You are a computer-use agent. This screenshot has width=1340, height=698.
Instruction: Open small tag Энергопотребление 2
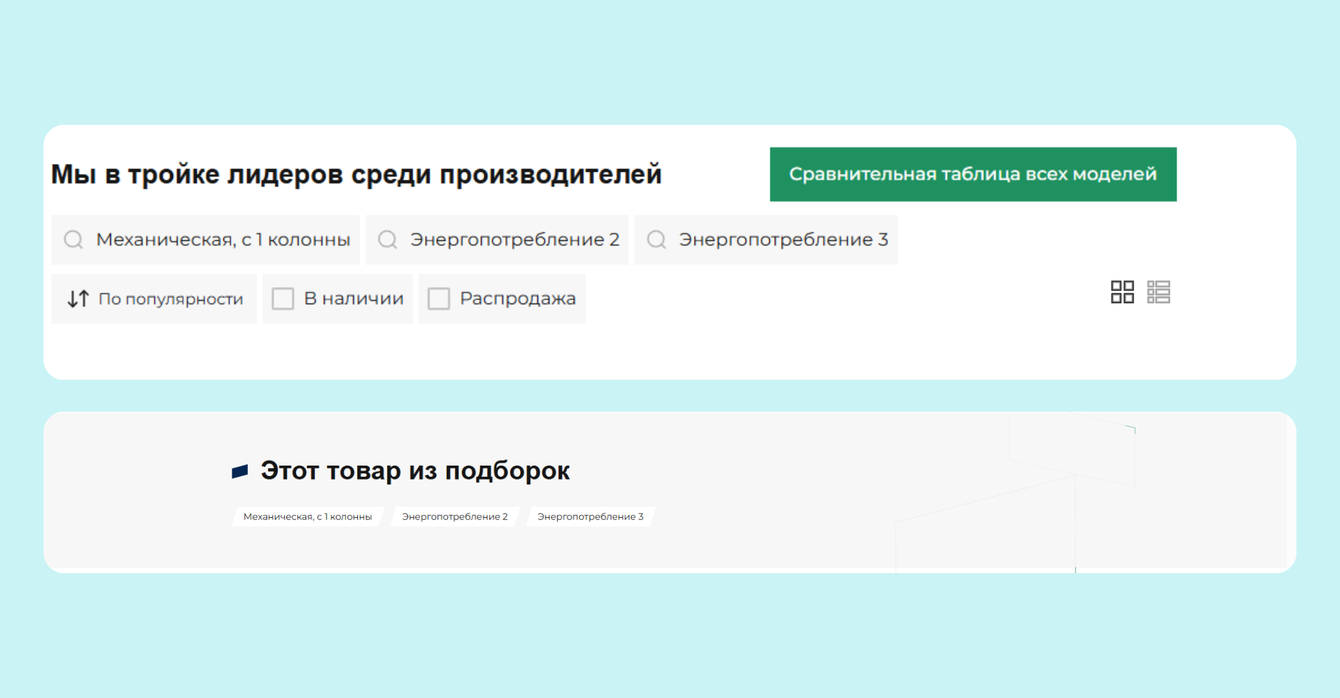coord(455,517)
